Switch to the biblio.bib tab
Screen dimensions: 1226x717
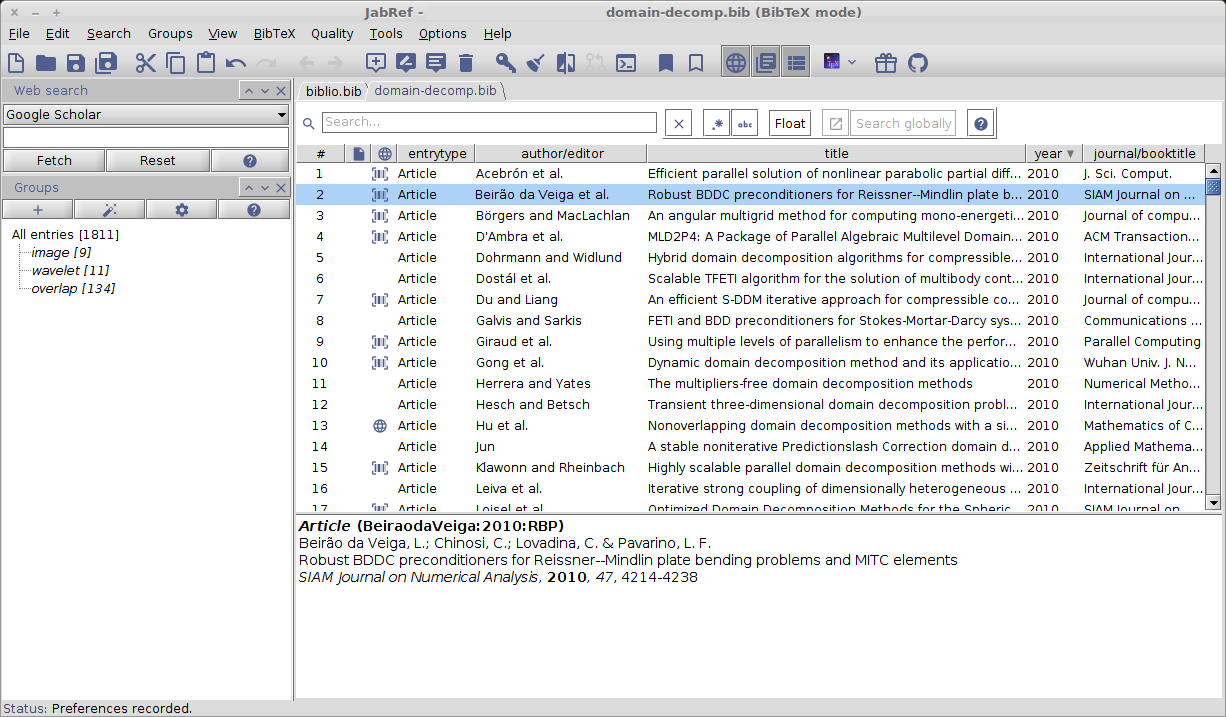point(333,91)
